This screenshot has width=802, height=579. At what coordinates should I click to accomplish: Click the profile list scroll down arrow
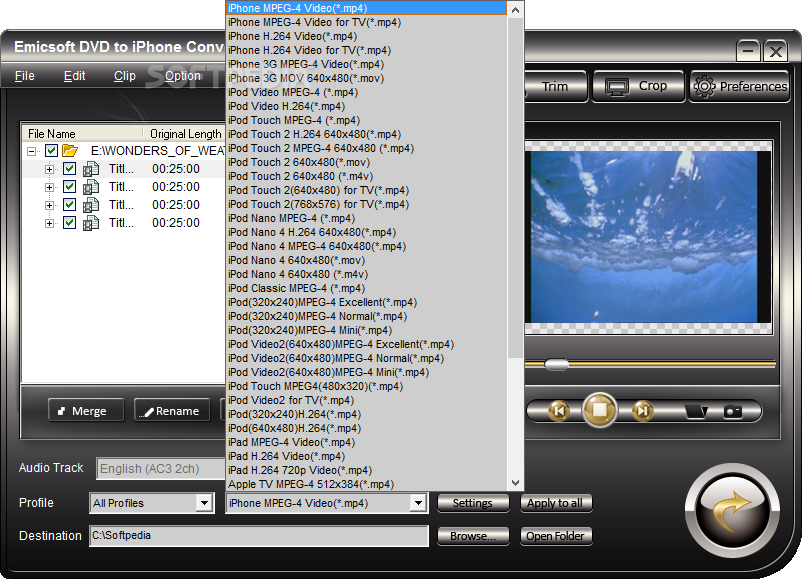point(516,483)
